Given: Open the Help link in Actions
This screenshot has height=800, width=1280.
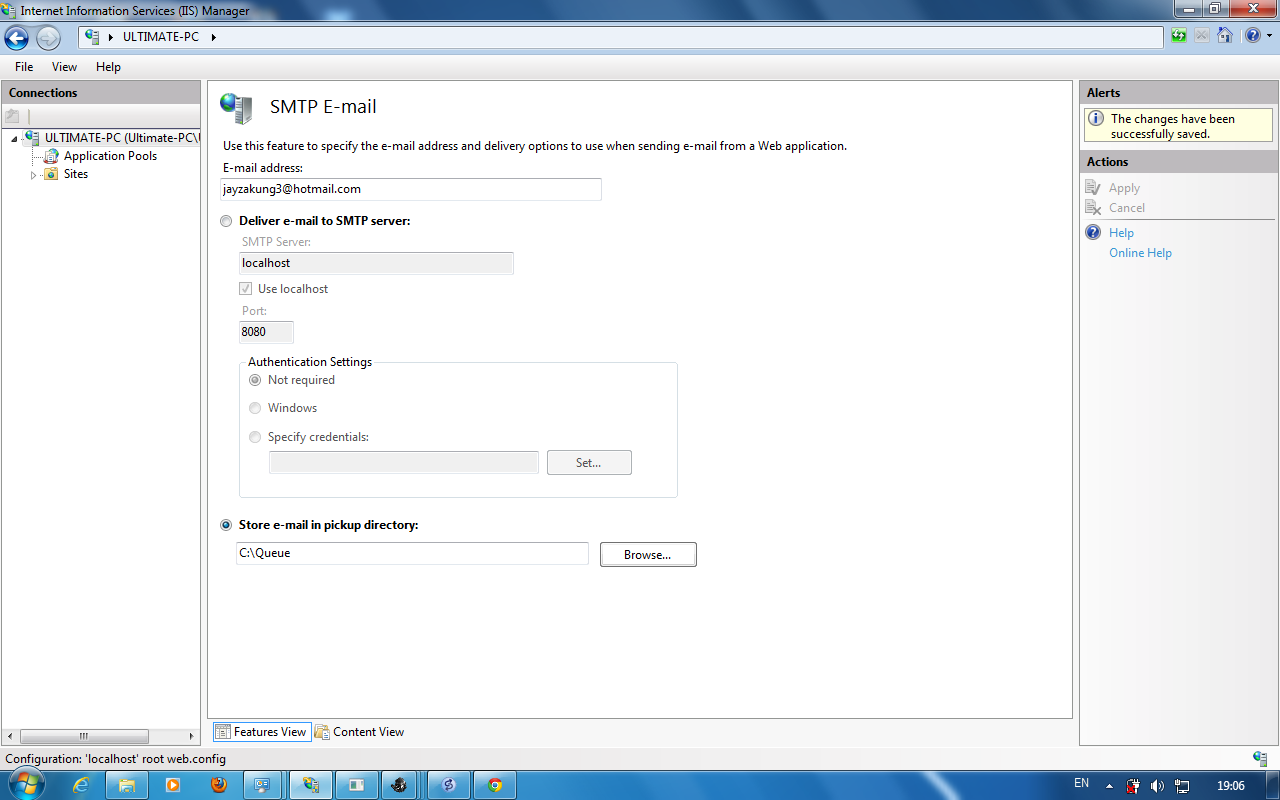Looking at the screenshot, I should coord(1121,233).
